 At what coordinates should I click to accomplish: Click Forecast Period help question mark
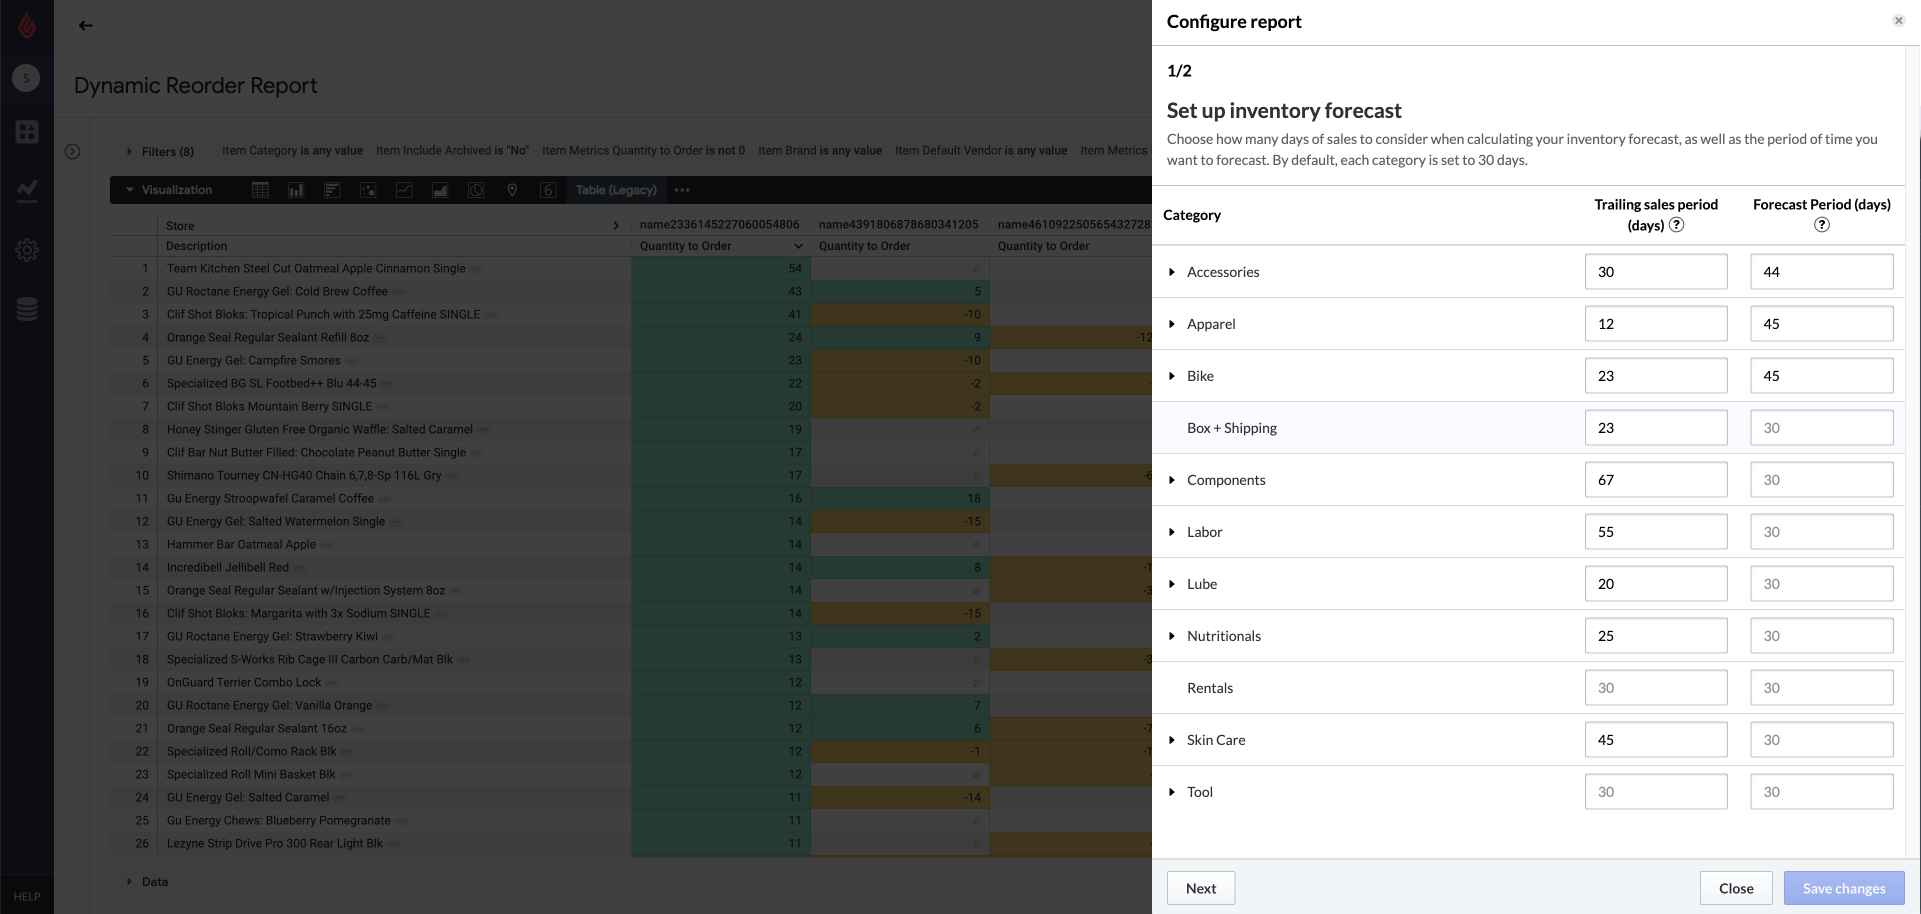click(x=1821, y=225)
